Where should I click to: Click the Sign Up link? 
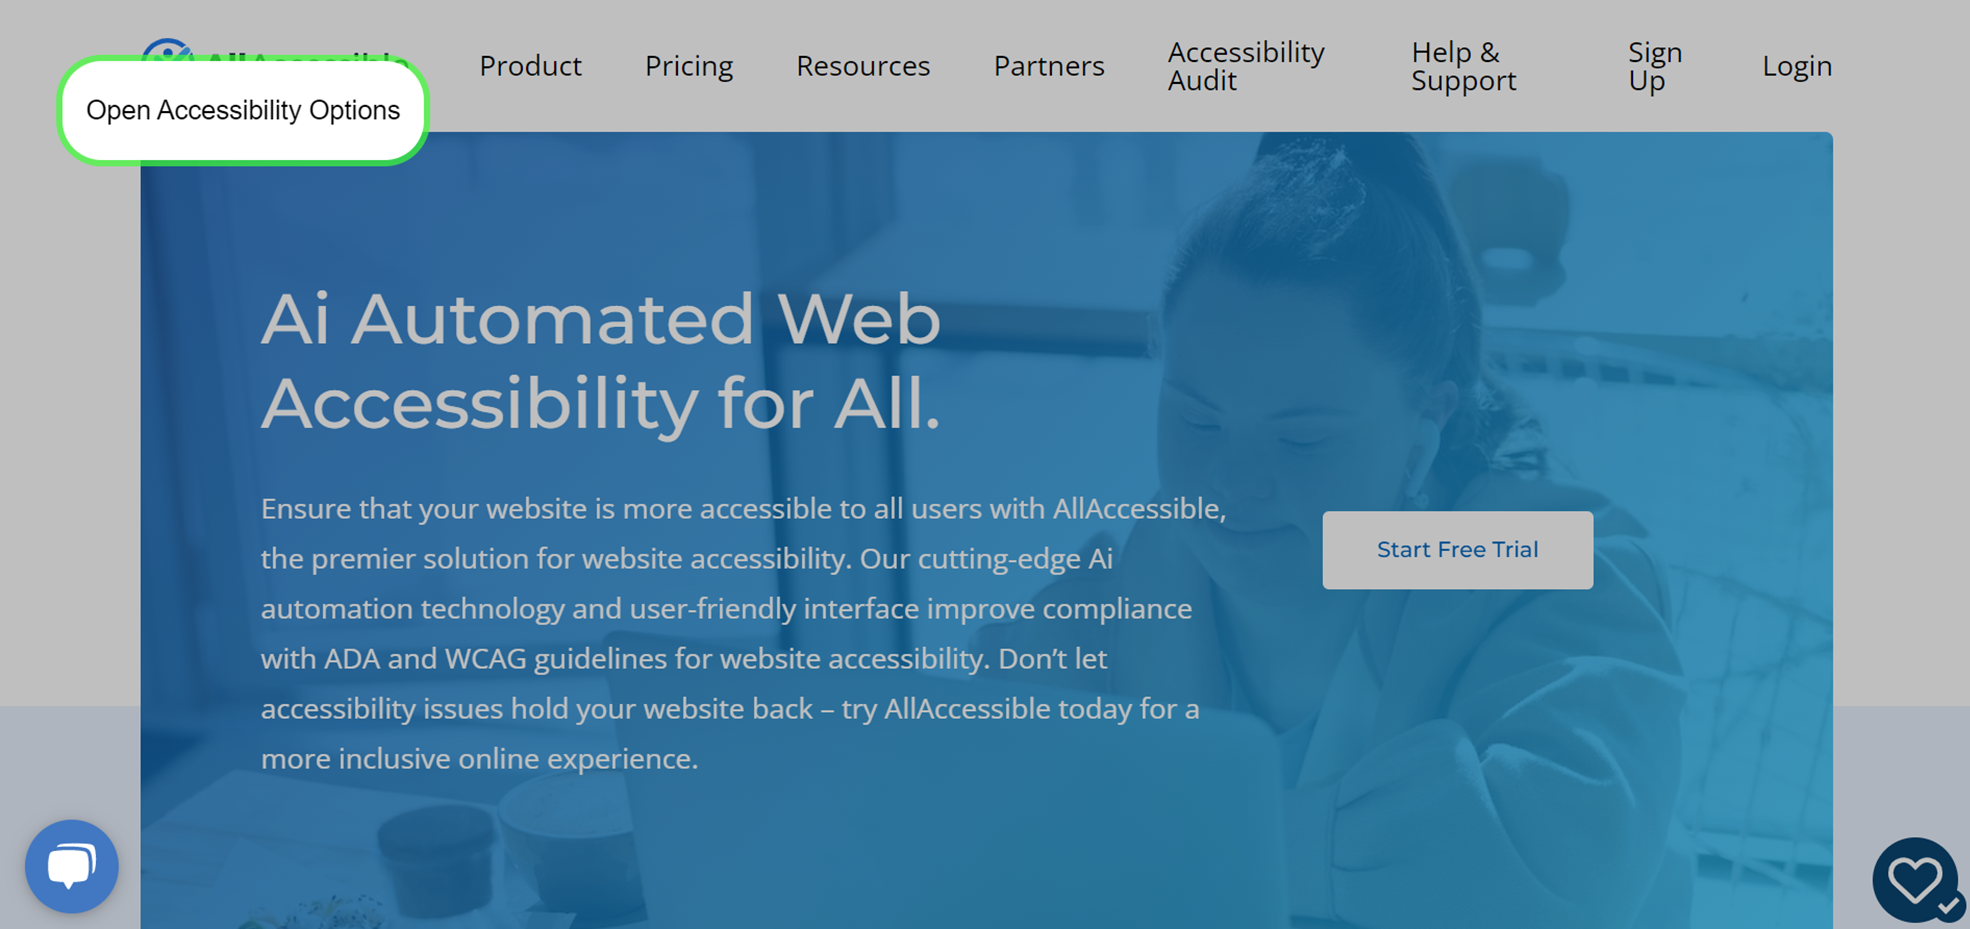1655,66
